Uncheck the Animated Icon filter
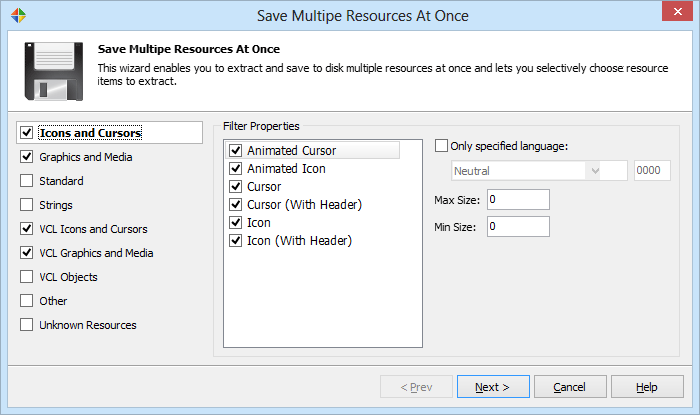This screenshot has width=700, height=415. 236,169
